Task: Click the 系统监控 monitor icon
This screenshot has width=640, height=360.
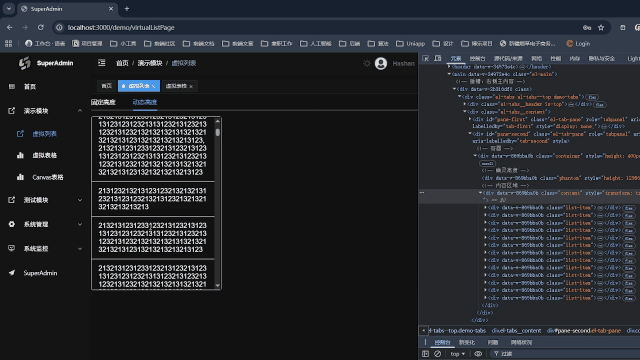Action: [11, 248]
